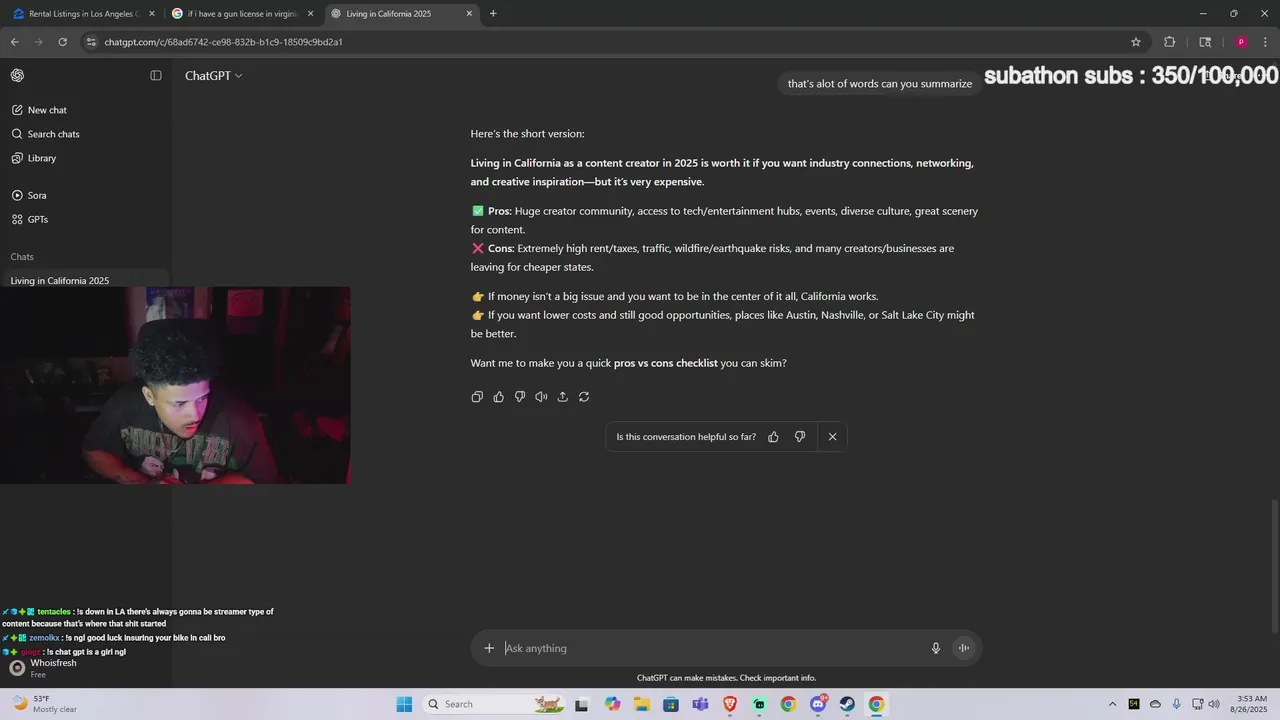
Task: Click the 'that's alot of words' user message
Action: [x=880, y=84]
